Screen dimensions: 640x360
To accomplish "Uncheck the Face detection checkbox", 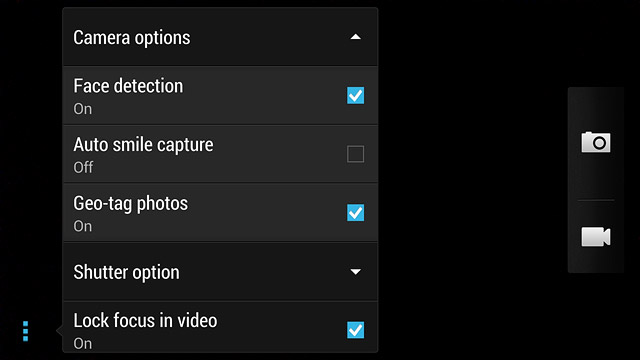I will [x=356, y=96].
